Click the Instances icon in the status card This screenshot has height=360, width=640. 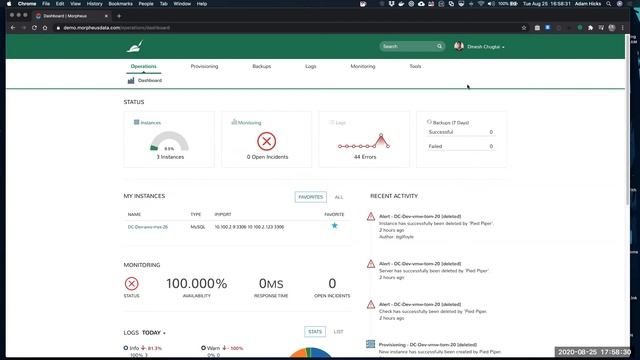(x=136, y=122)
